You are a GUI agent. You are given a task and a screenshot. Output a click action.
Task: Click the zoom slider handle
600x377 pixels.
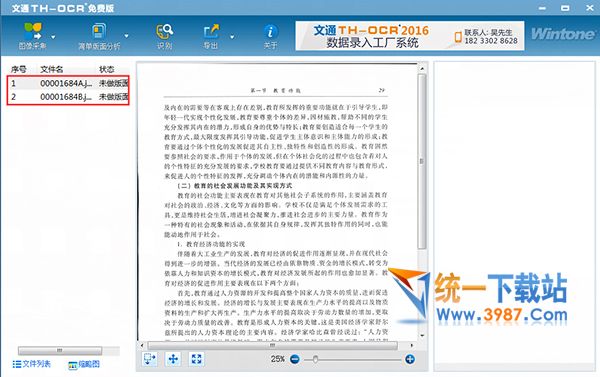click(x=315, y=359)
